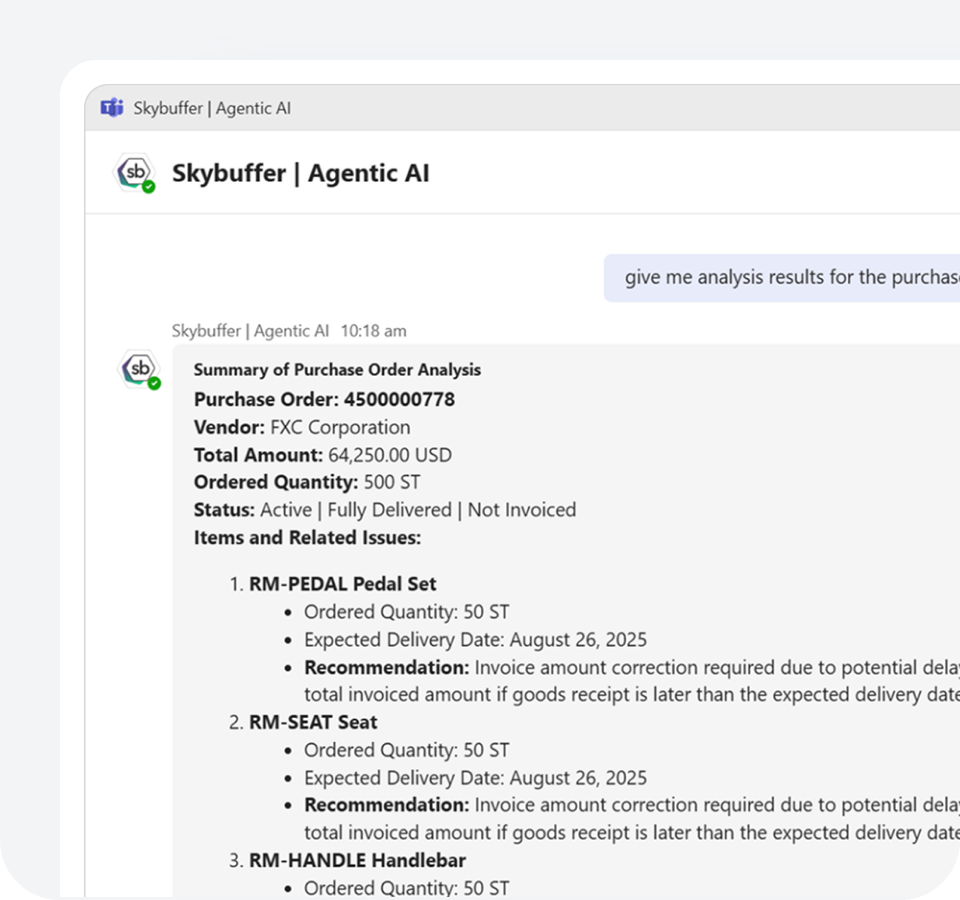Click the 10:18 am message timestamp
This screenshot has width=960, height=900.
coord(373,331)
